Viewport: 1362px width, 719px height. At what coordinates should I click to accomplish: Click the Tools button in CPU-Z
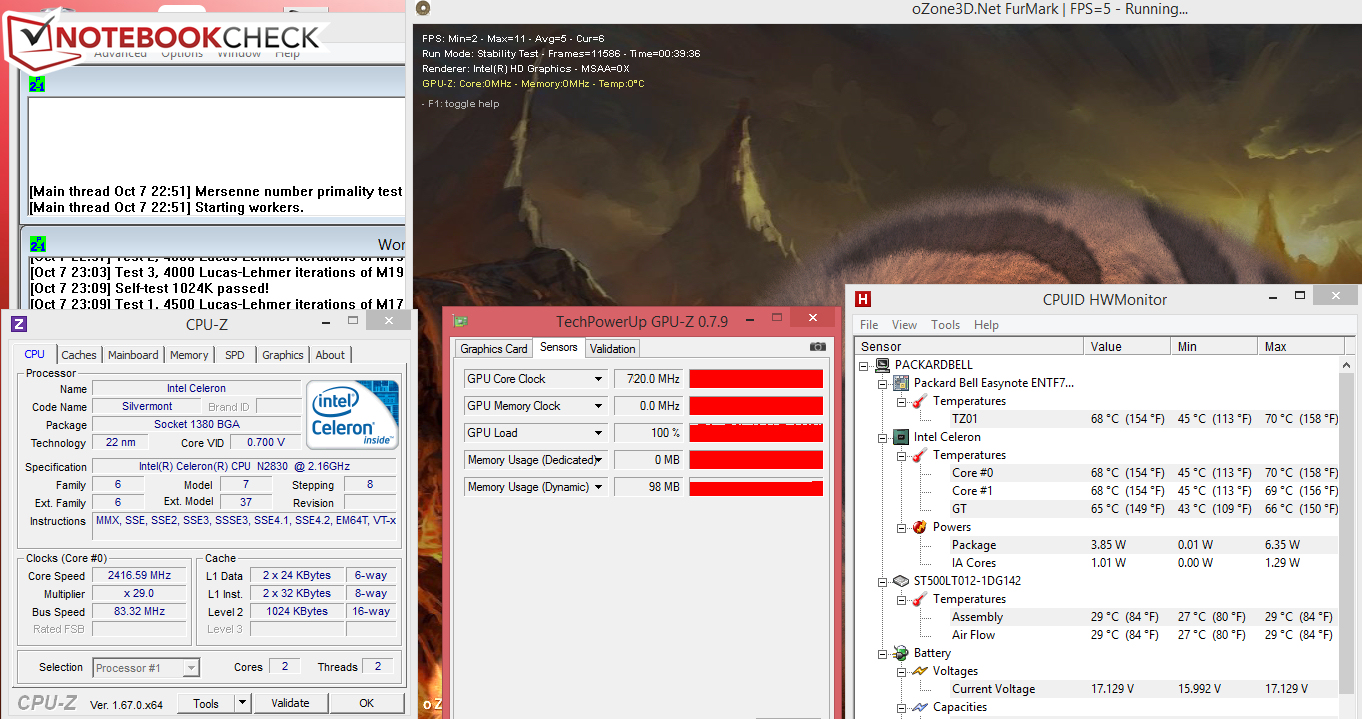coord(206,703)
